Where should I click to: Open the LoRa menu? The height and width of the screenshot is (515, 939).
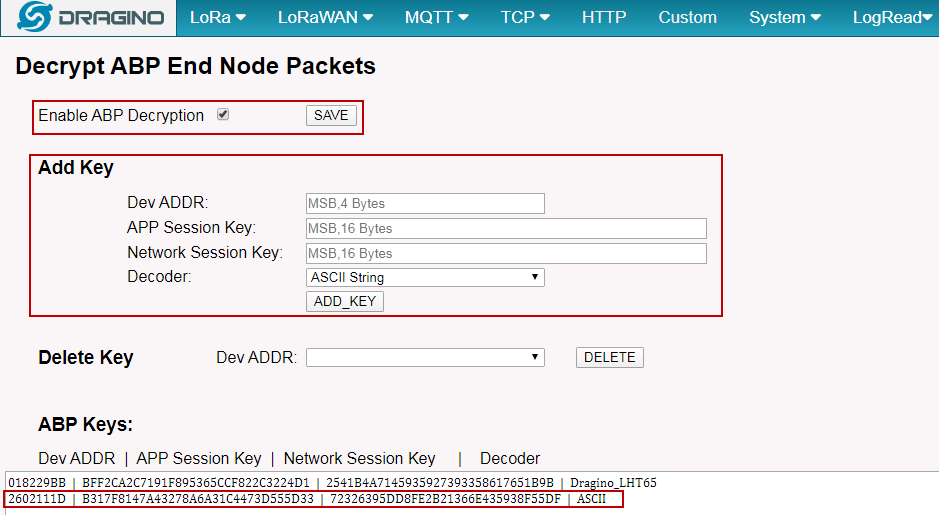217,17
